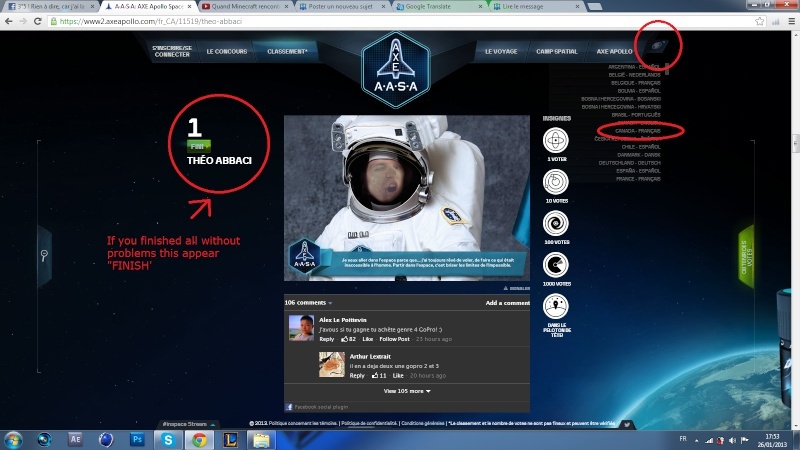Viewport: 800px width, 450px height.
Task: Click the 1000 Votes badge icon
Action: click(x=556, y=265)
